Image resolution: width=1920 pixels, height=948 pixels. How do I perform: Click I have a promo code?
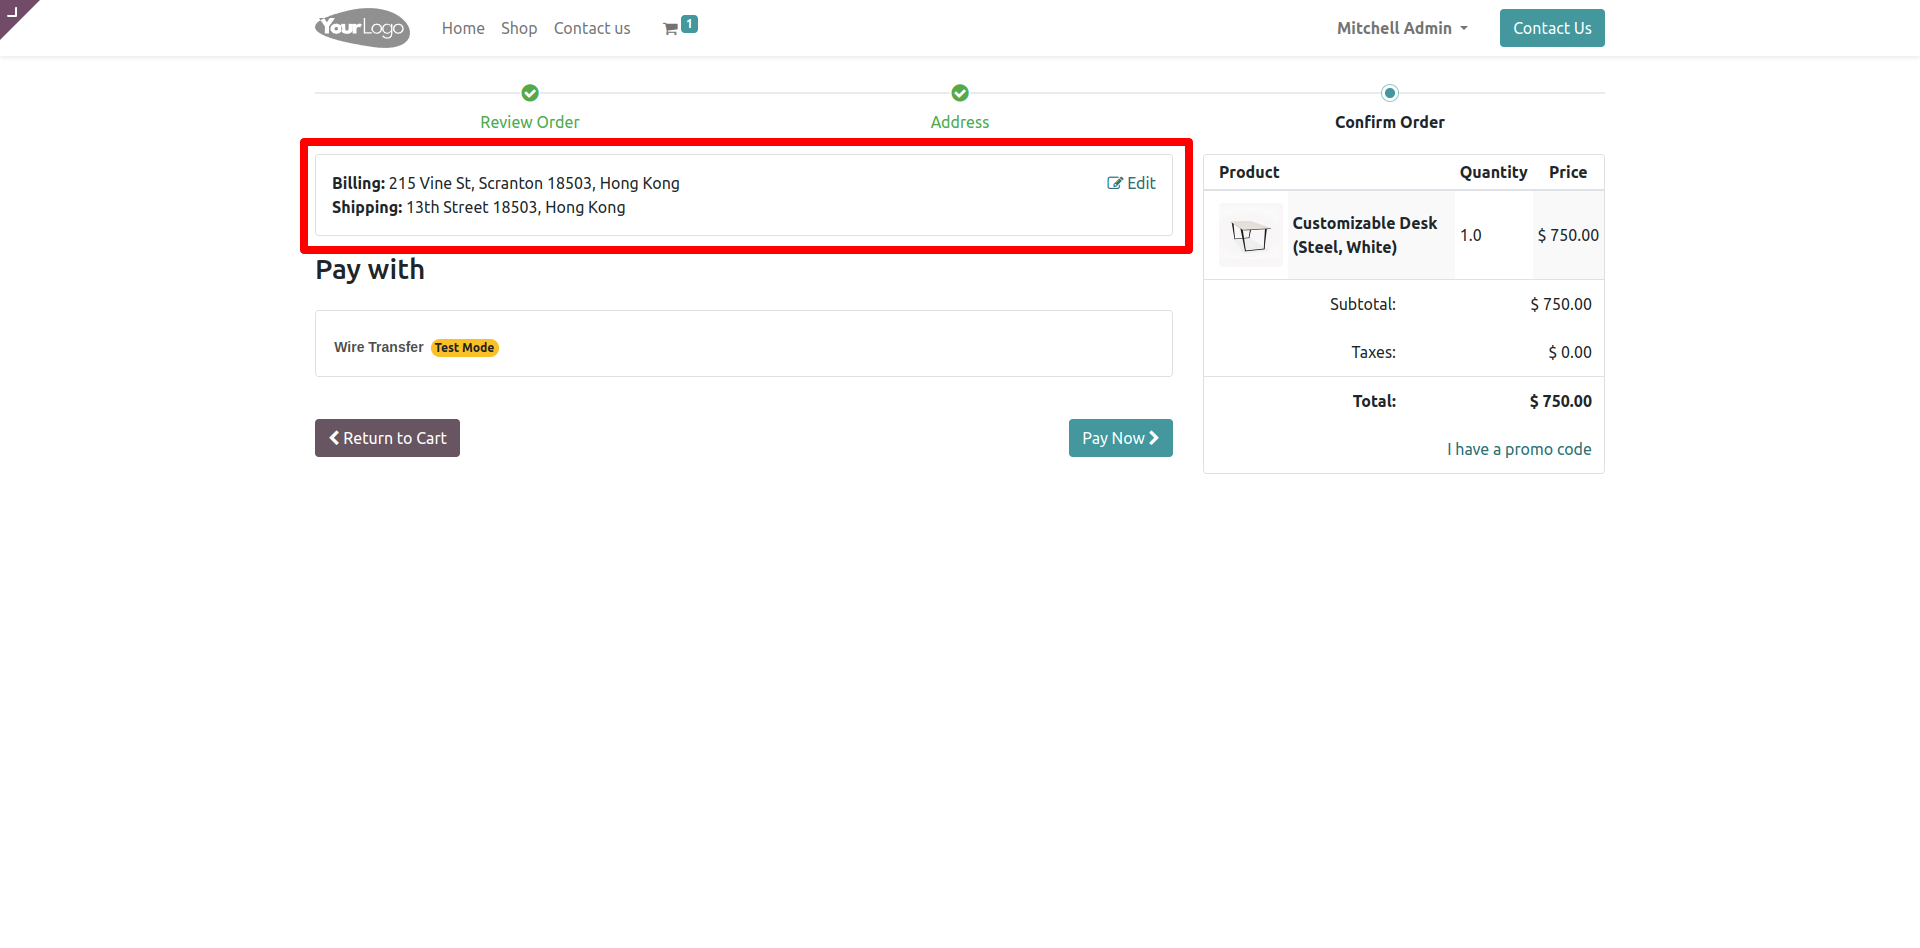coord(1519,449)
